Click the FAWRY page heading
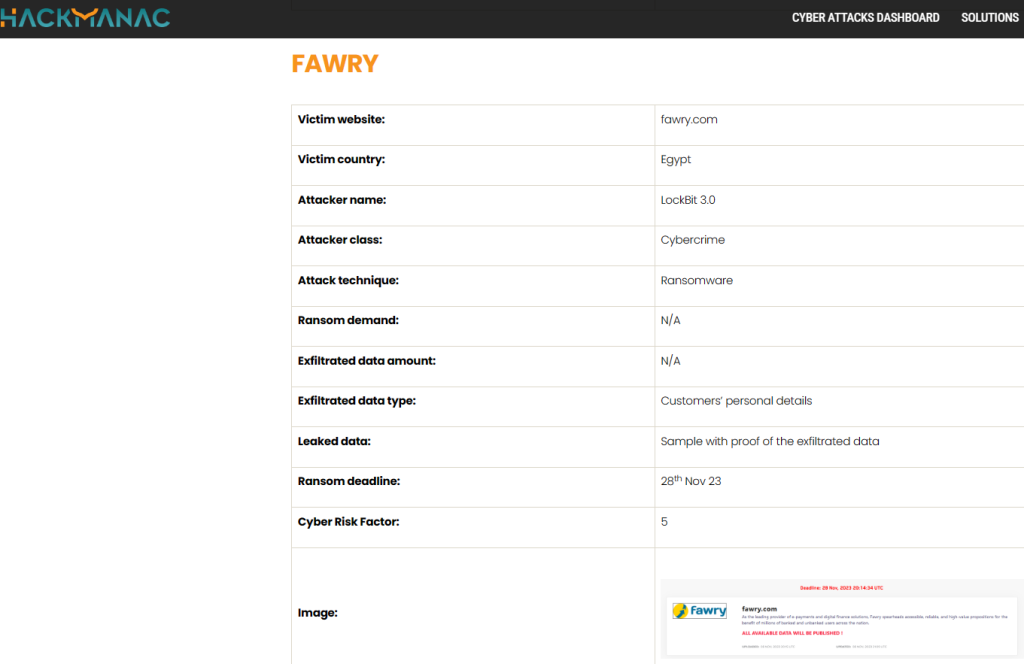This screenshot has width=1024, height=664. point(335,64)
